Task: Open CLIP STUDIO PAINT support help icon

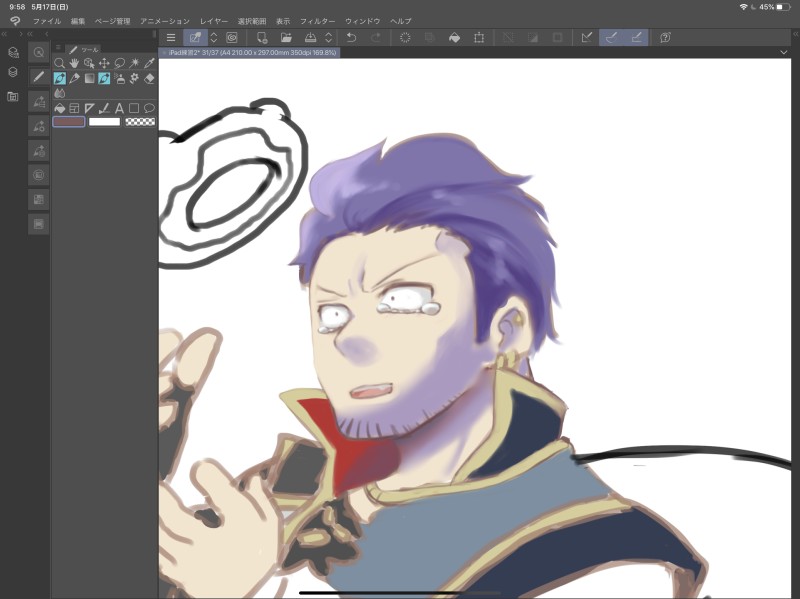Action: tap(665, 38)
